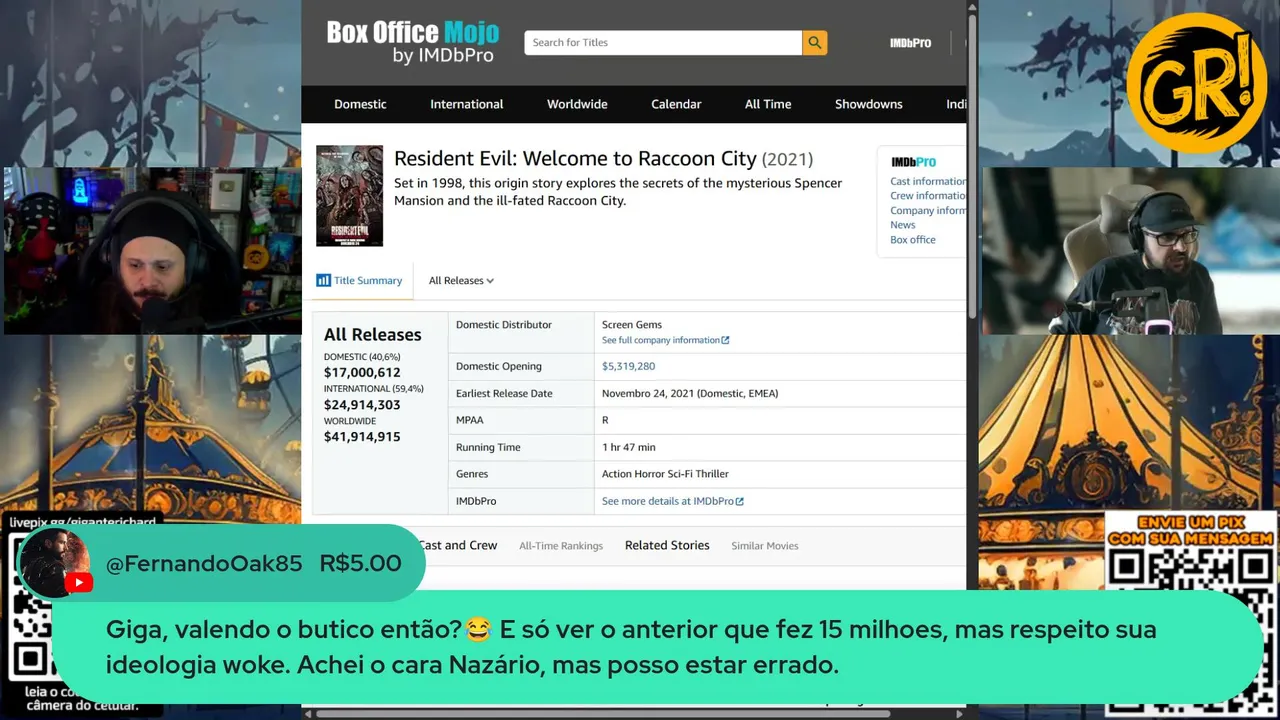1280x720 pixels.
Task: Click the Resident Evil movie poster
Action: click(x=349, y=196)
